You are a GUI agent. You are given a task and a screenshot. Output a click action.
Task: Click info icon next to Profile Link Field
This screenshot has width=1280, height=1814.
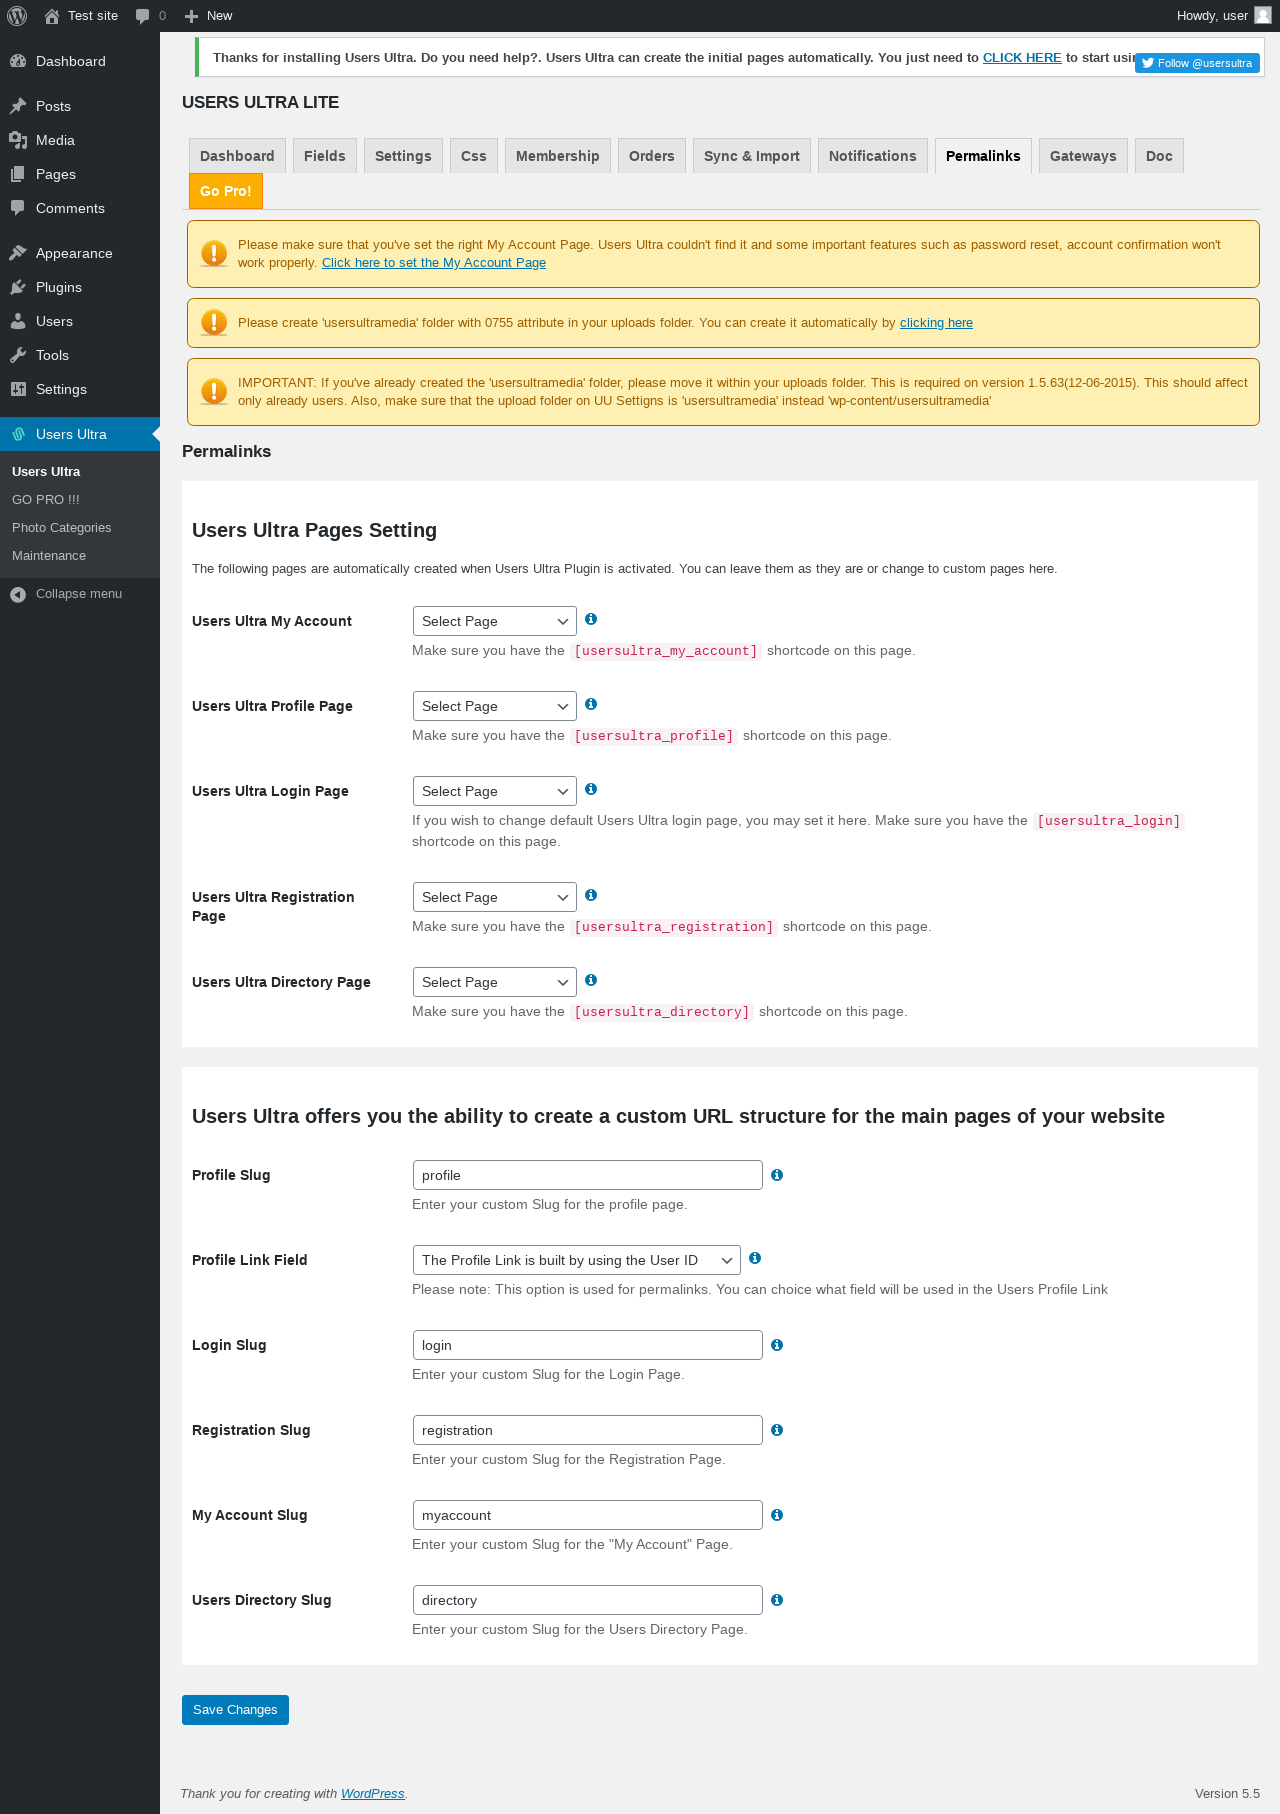755,1258
